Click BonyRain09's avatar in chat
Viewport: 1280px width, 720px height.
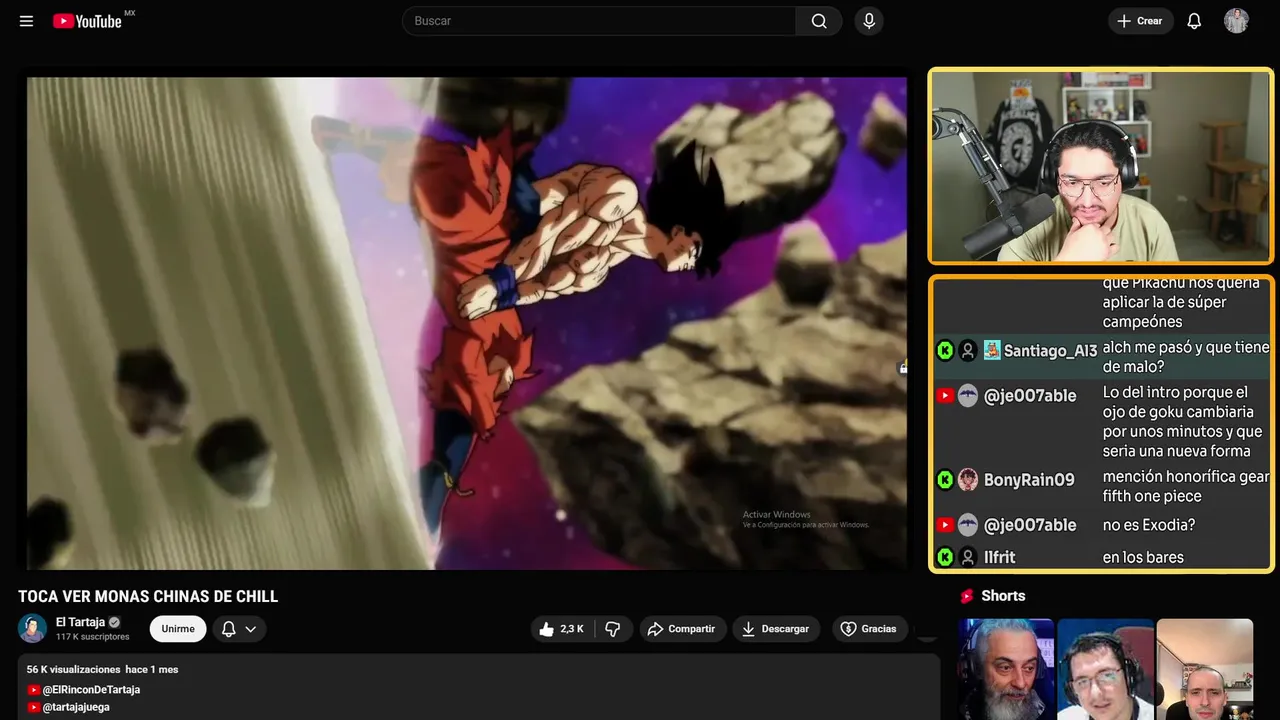pyautogui.click(x=968, y=480)
